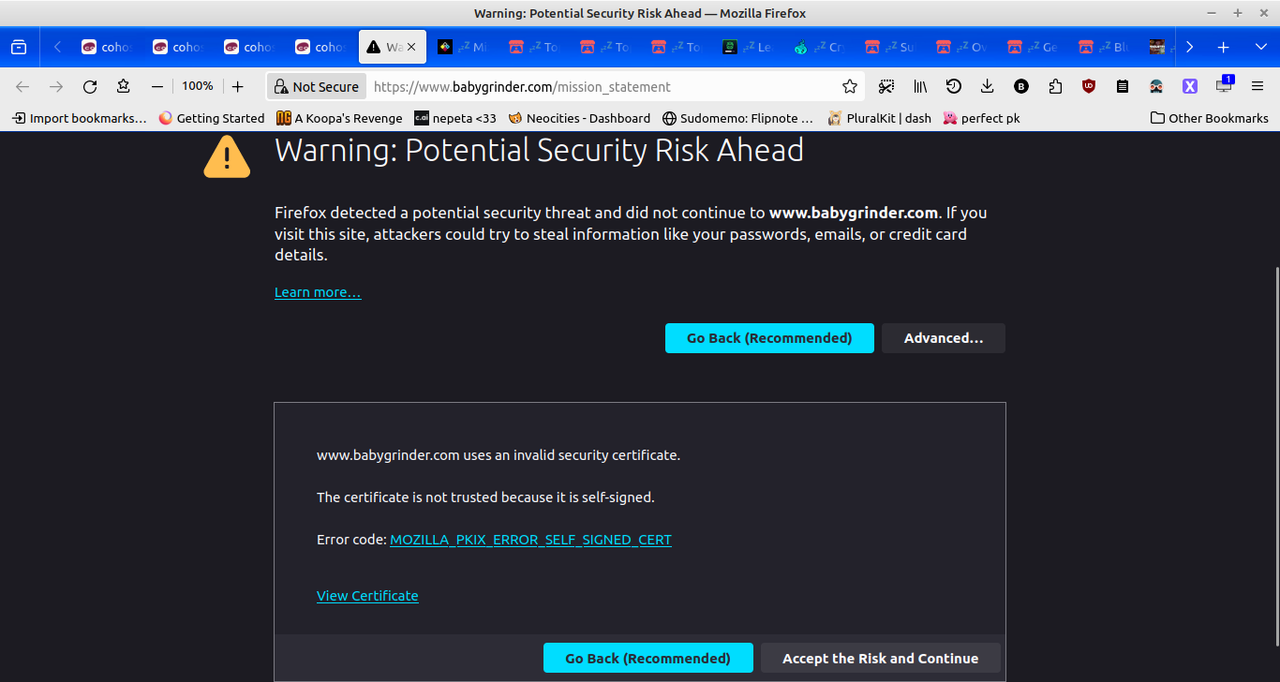Click Accept the Risk and Continue

click(x=880, y=658)
